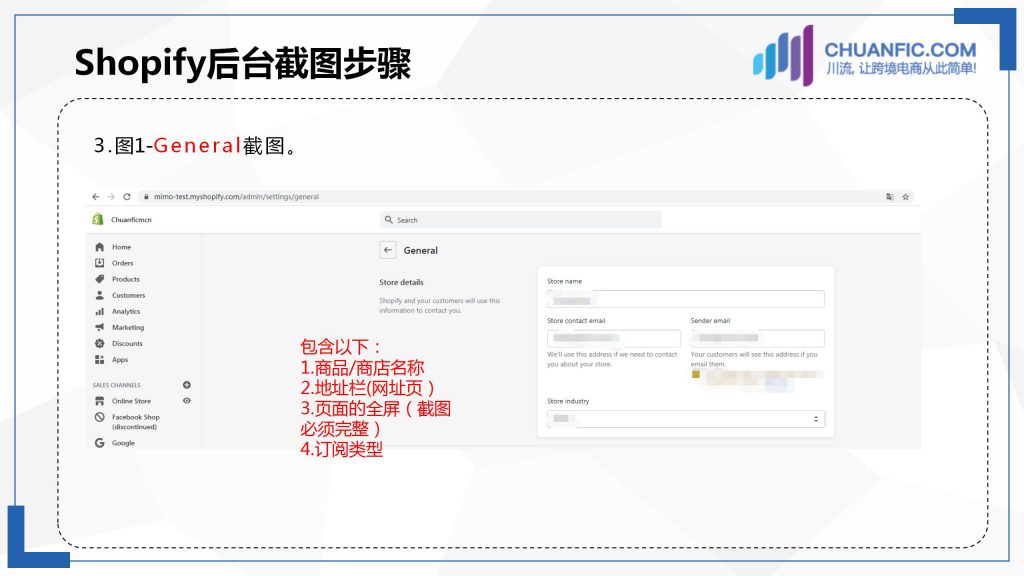
Task: Open Home in sidebar
Action: (121, 247)
